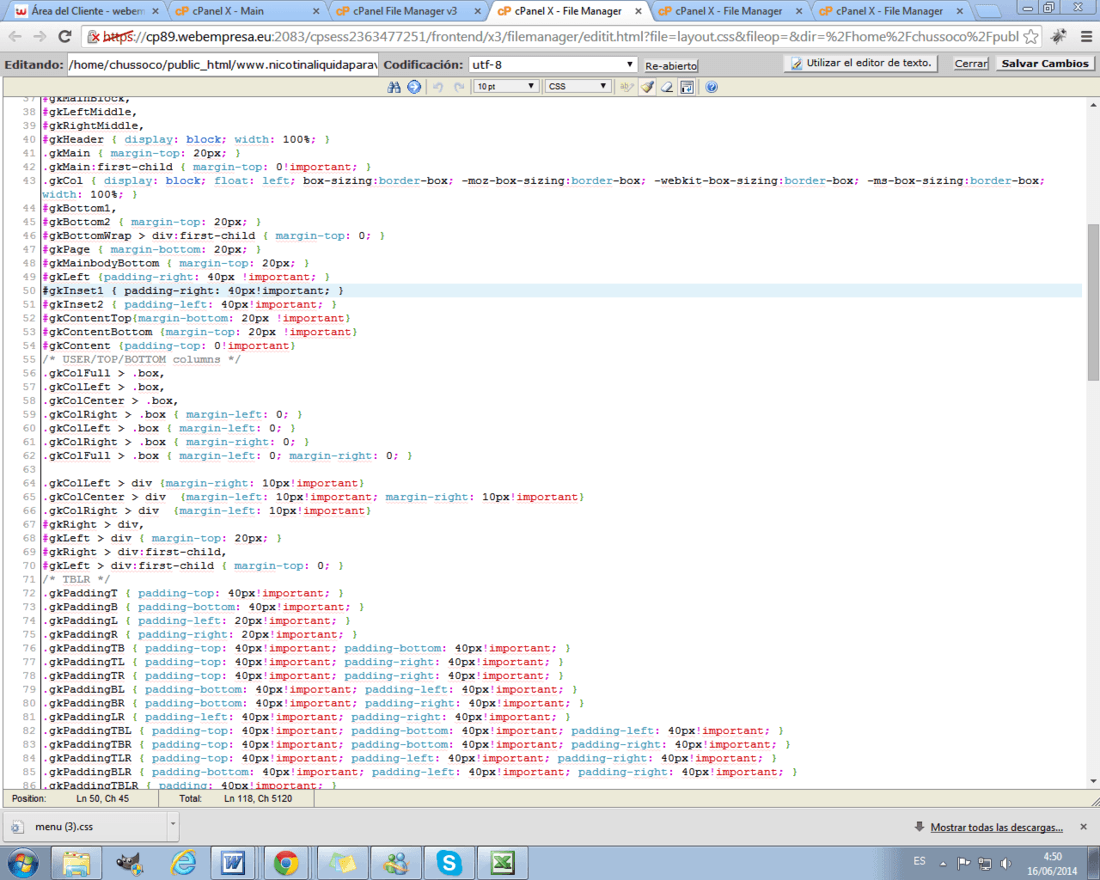Switch to Microsoft Word in the taskbar
This screenshot has height=880, width=1100.
[x=232, y=863]
